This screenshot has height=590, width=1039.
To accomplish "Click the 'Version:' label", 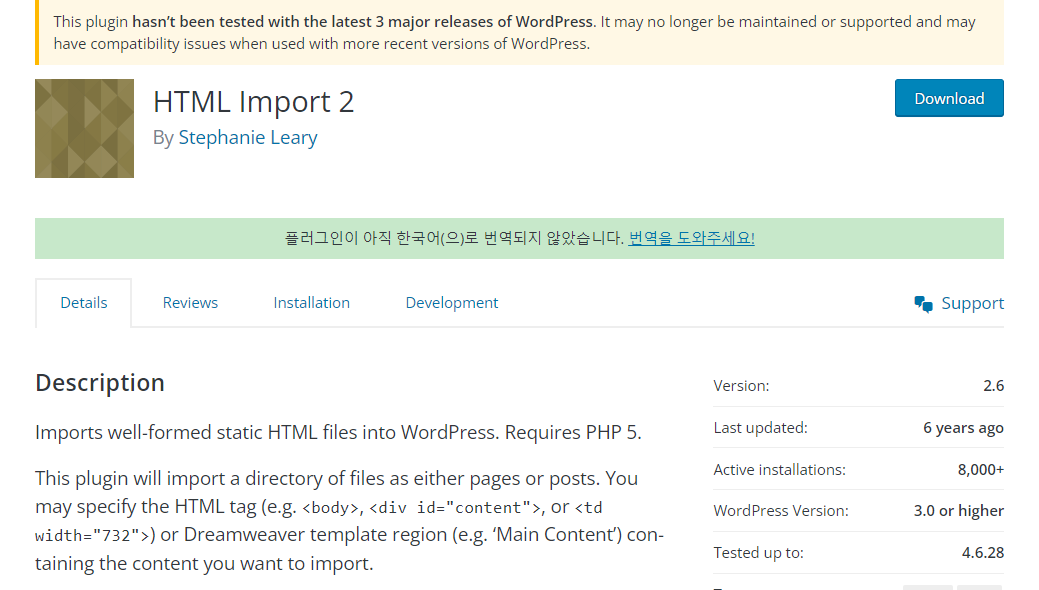I will [741, 386].
